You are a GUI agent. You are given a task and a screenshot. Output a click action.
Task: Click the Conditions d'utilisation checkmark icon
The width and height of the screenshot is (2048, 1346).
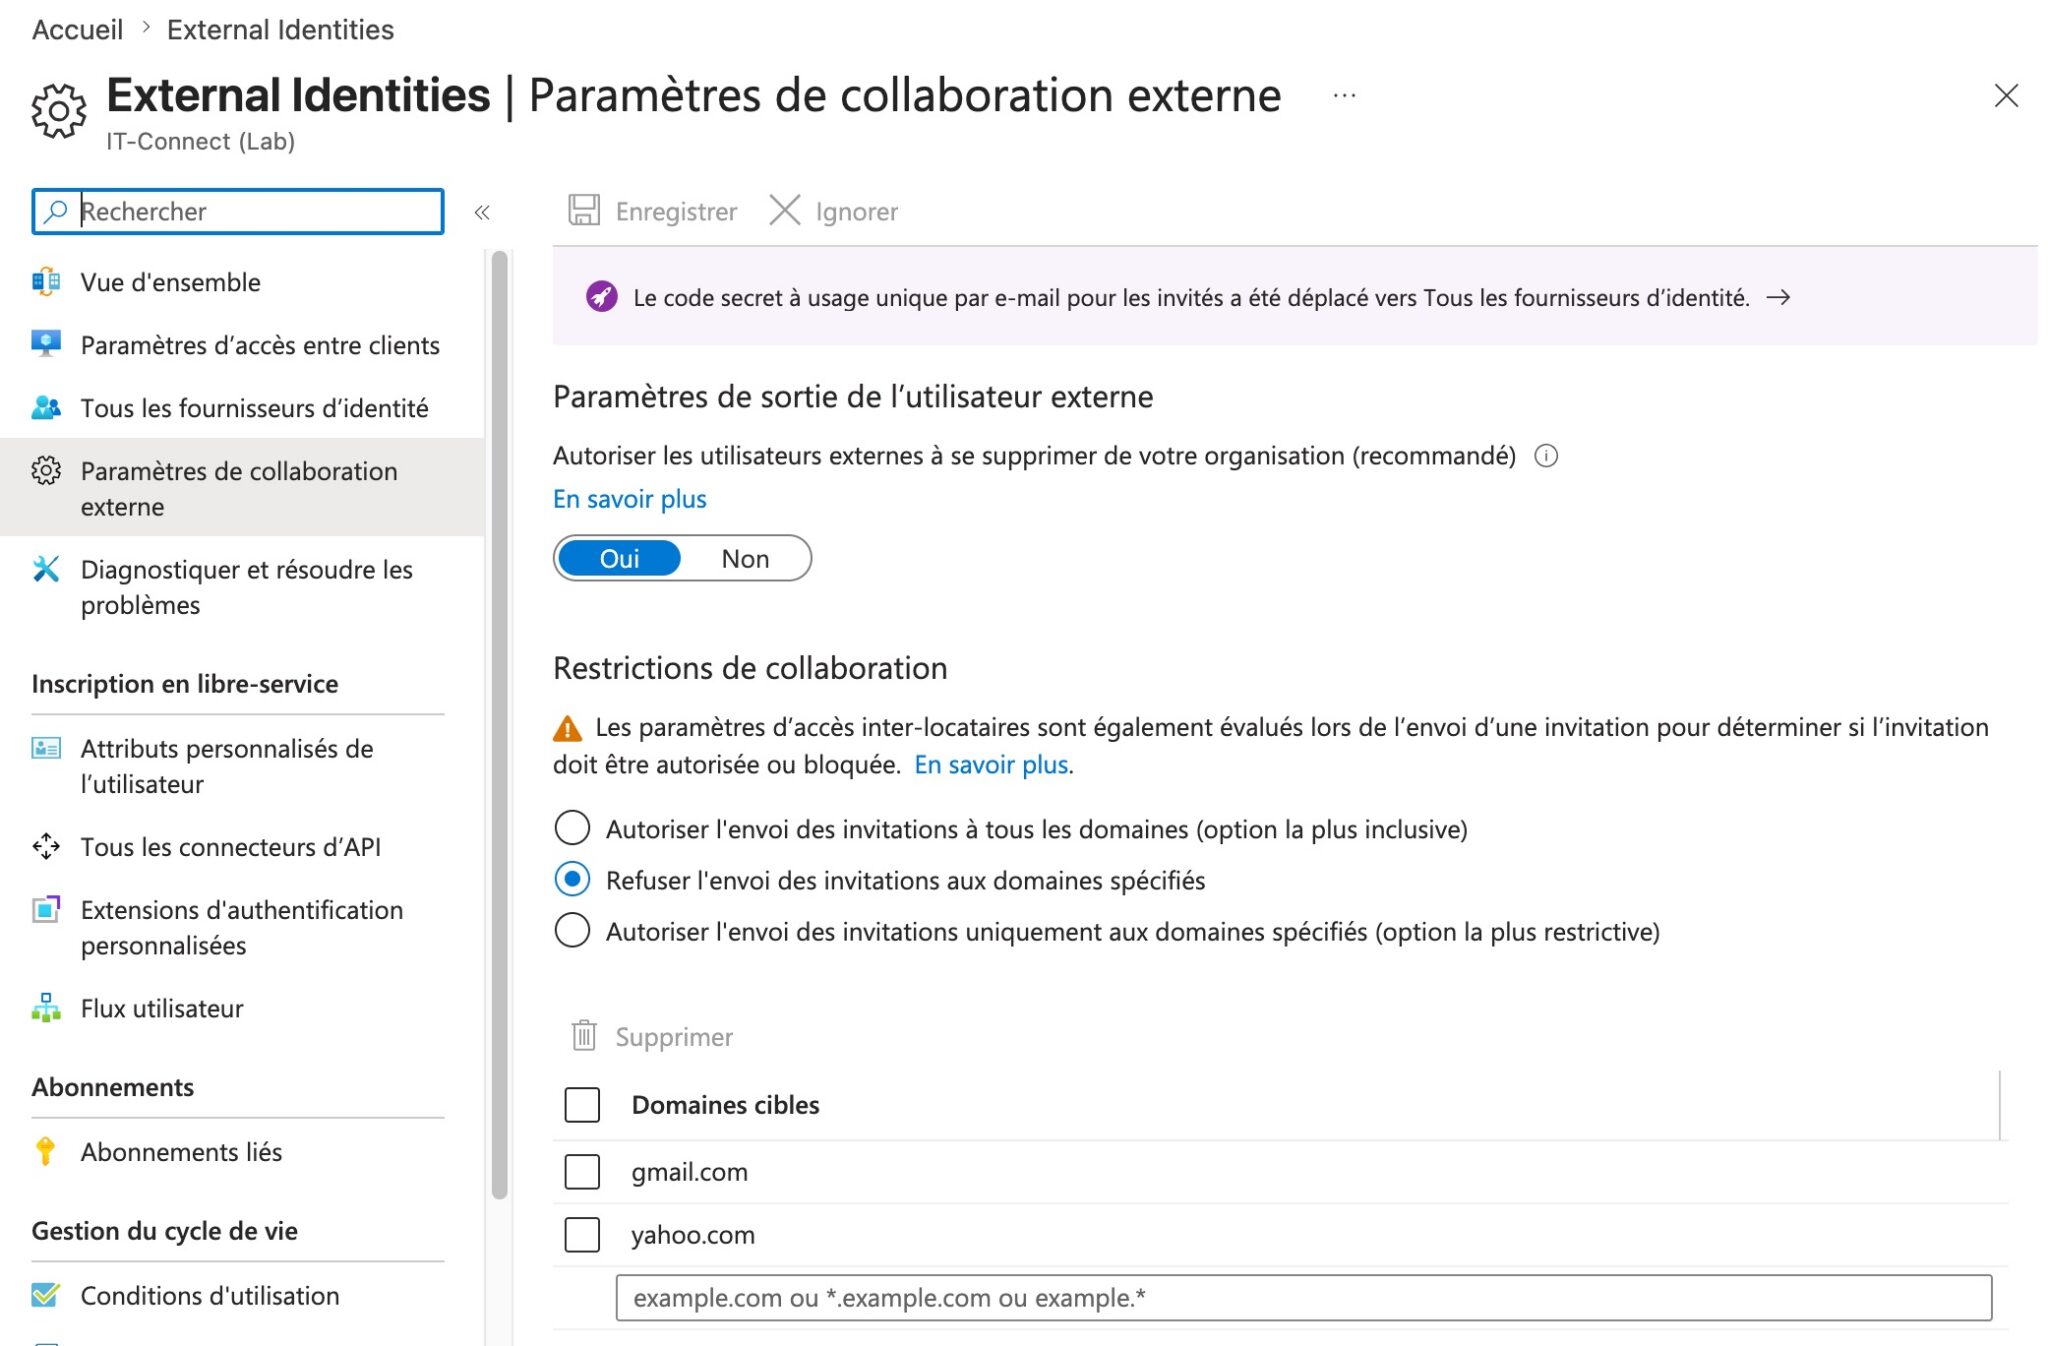[x=46, y=1294]
